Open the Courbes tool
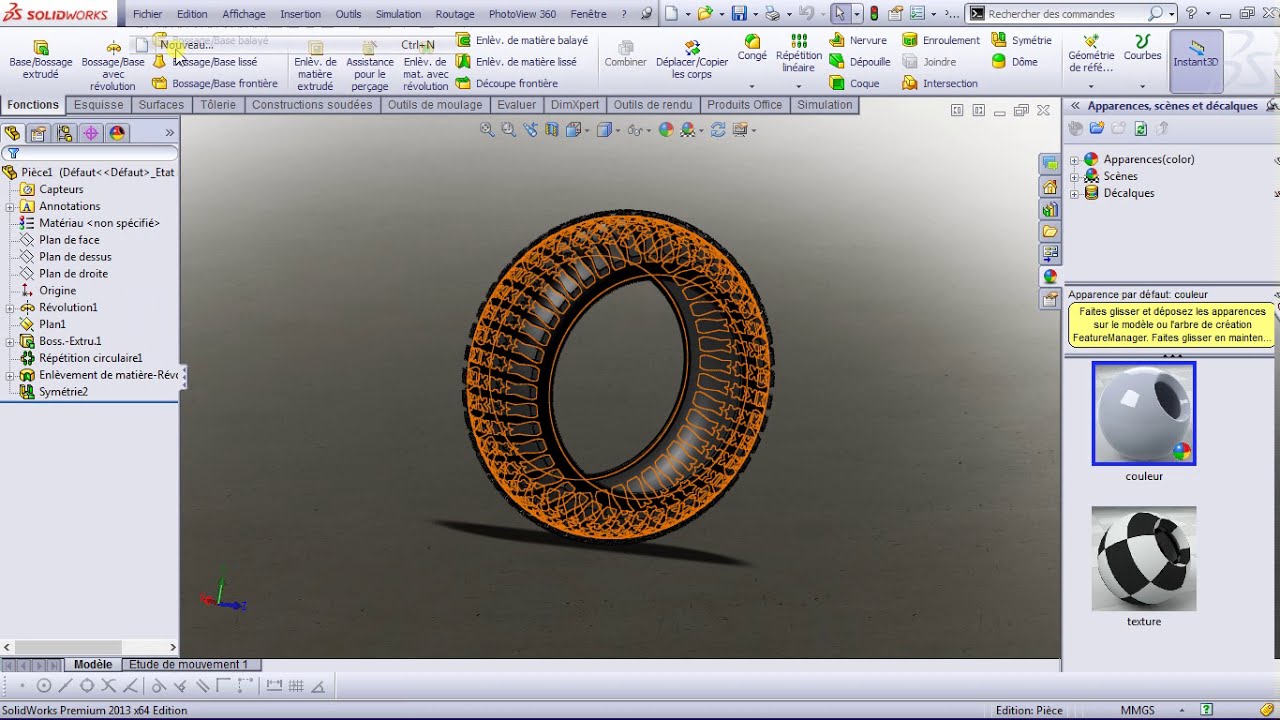 [x=1142, y=48]
